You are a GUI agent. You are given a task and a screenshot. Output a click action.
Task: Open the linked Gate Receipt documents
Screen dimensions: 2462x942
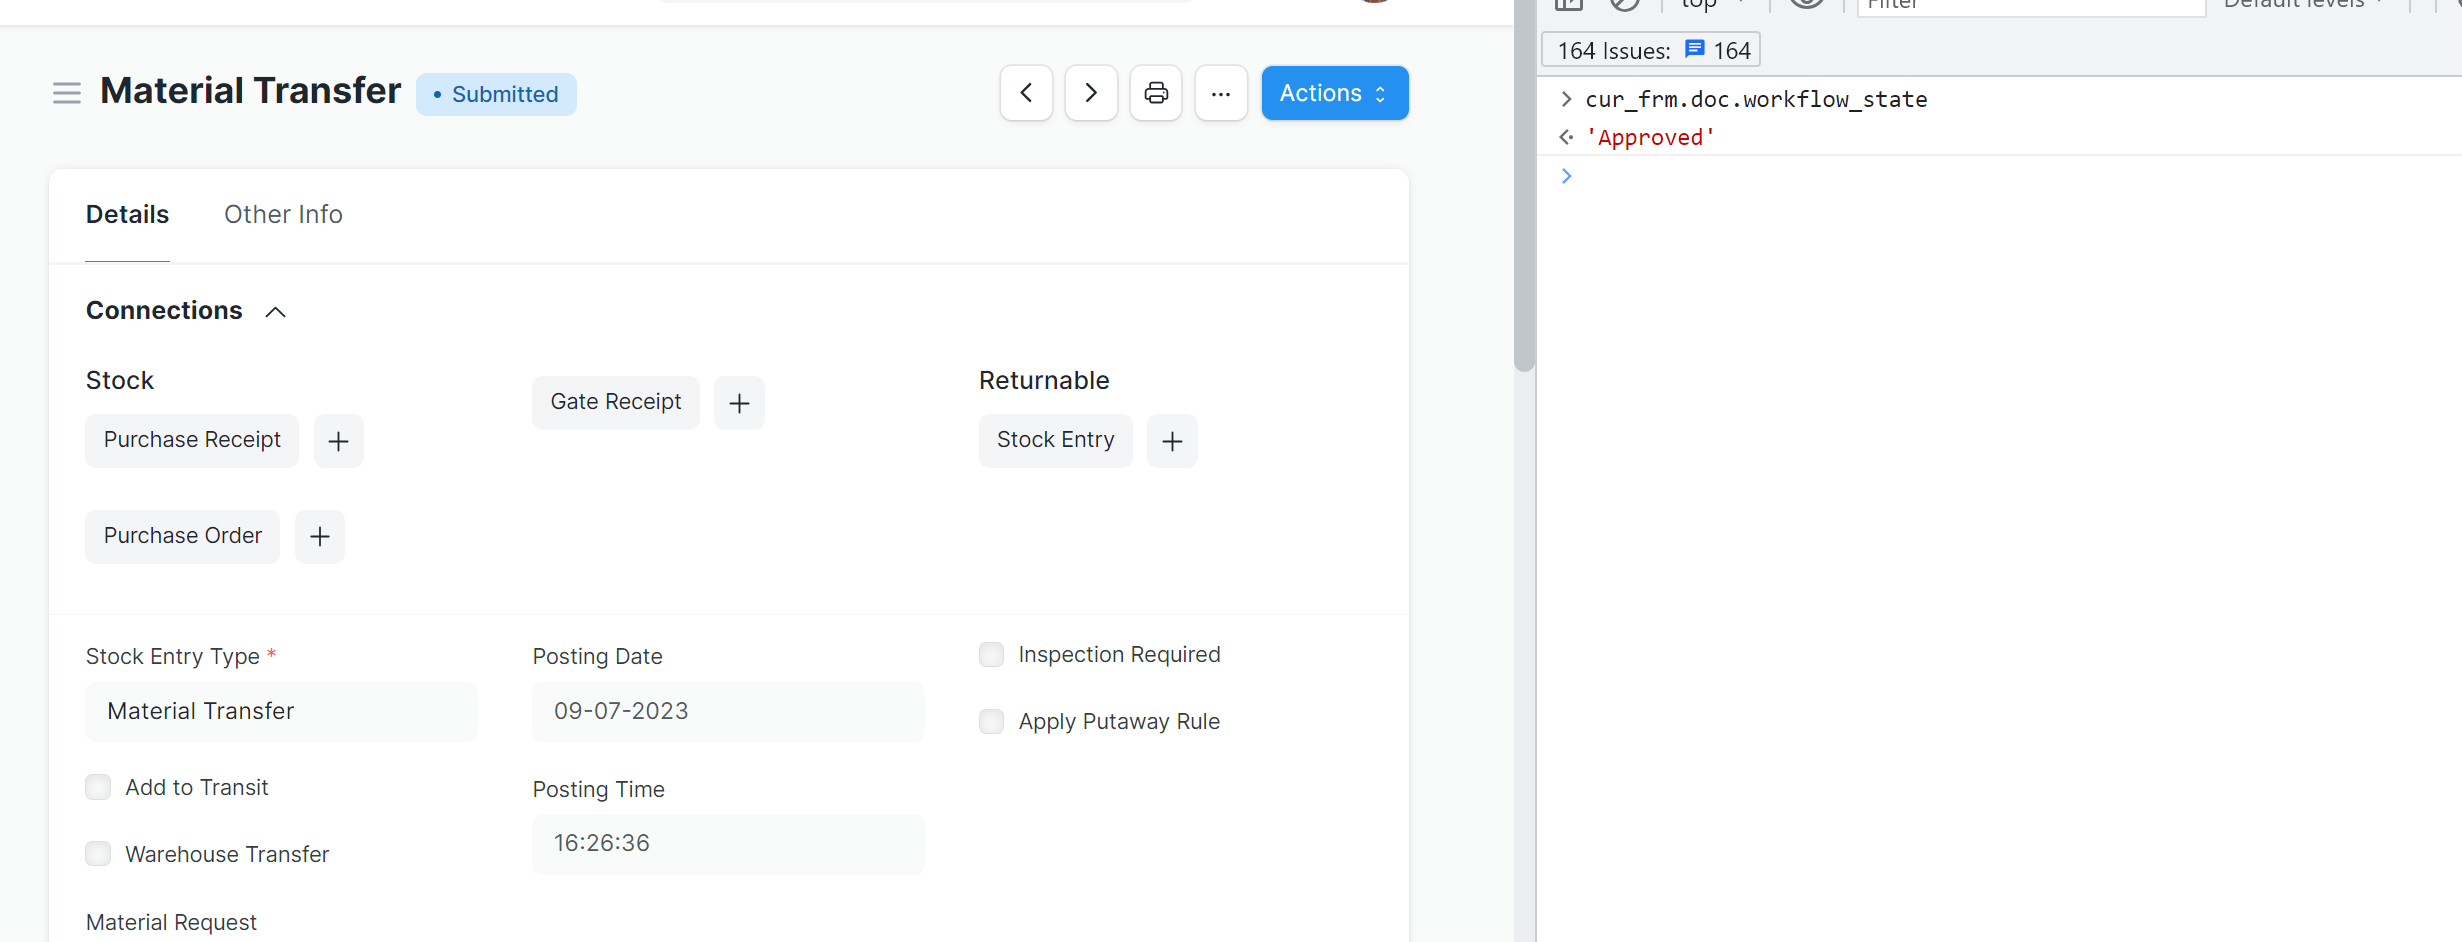[615, 402]
